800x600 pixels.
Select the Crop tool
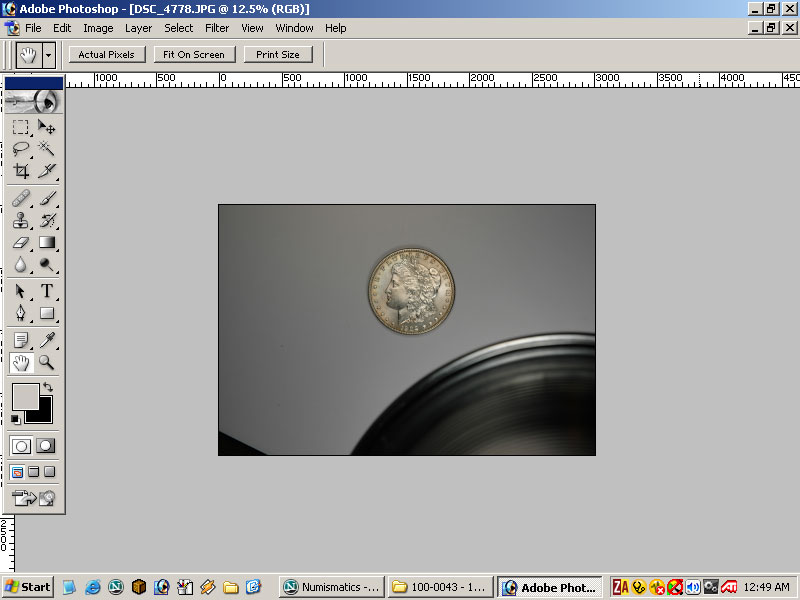[x=21, y=171]
